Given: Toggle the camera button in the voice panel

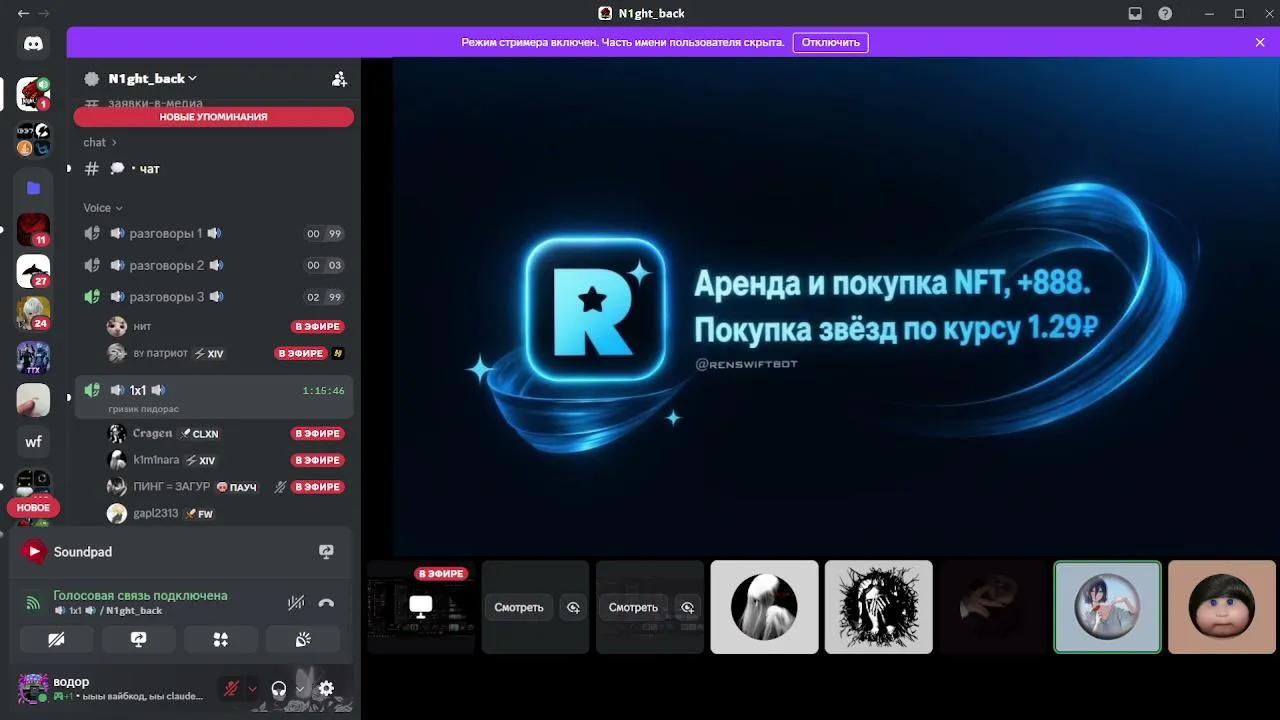Looking at the screenshot, I should [56, 640].
